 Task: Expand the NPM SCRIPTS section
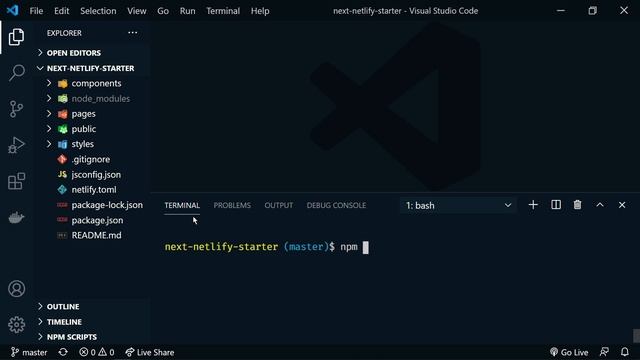(x=91, y=337)
